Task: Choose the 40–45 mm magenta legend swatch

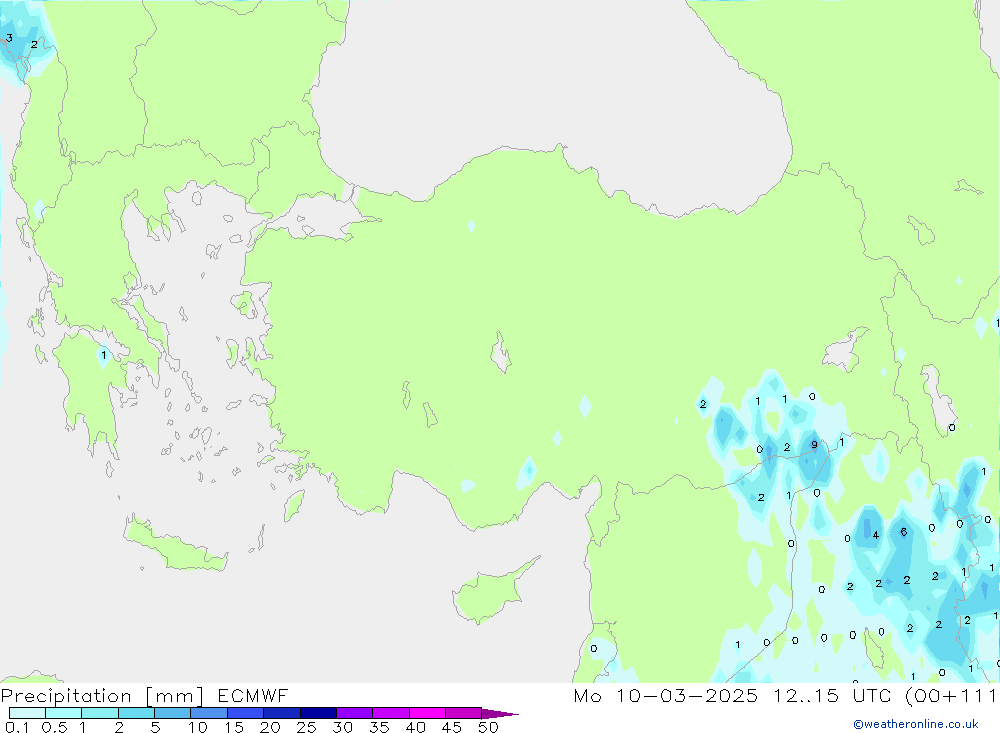Action: click(427, 713)
